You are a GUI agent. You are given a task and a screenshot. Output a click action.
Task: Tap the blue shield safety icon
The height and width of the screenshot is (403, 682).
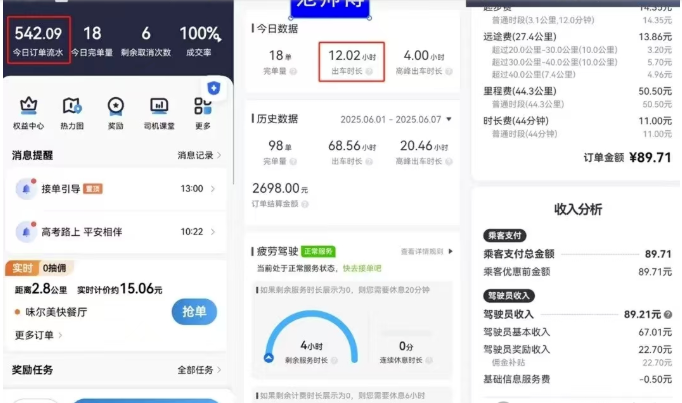click(213, 88)
